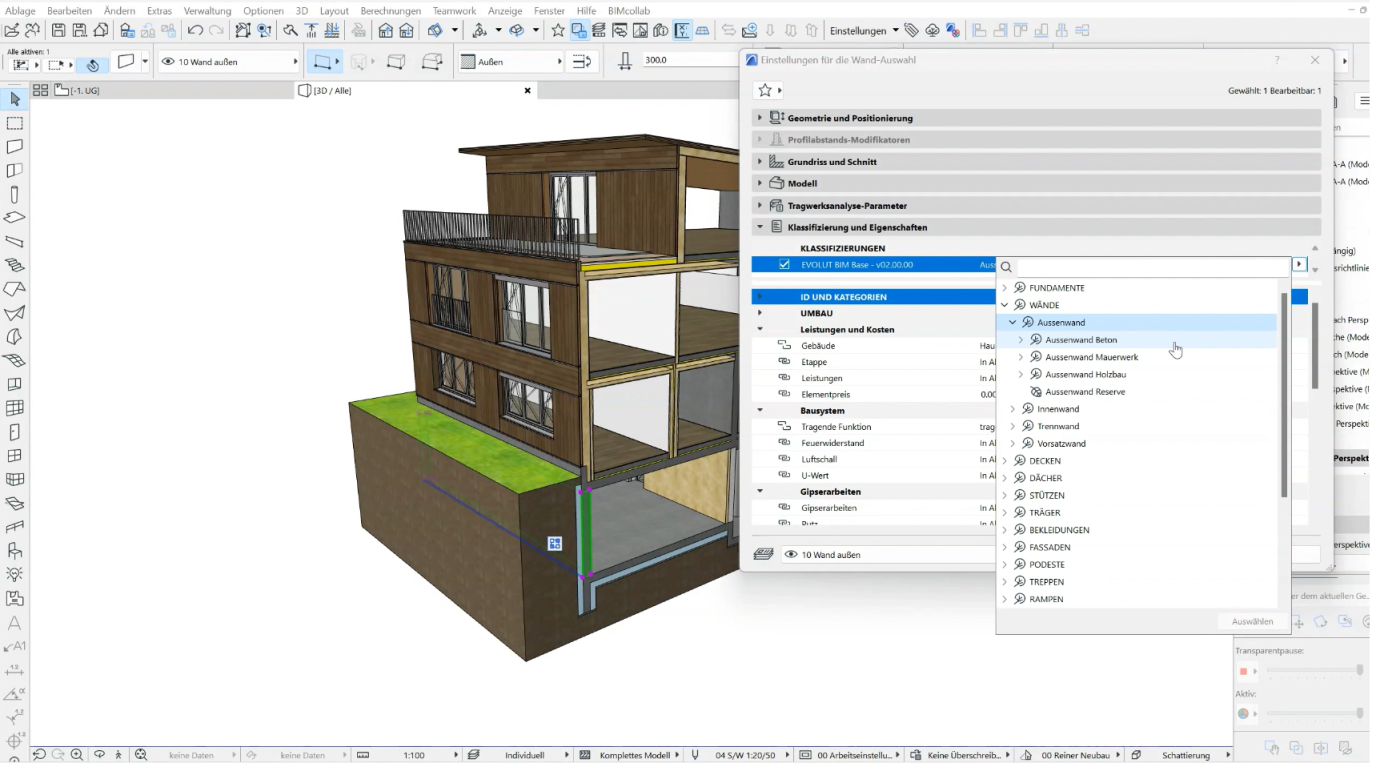The width and height of the screenshot is (1376, 763).
Task: Click zoom-in magnifier in bottom bar
Action: coord(76,755)
